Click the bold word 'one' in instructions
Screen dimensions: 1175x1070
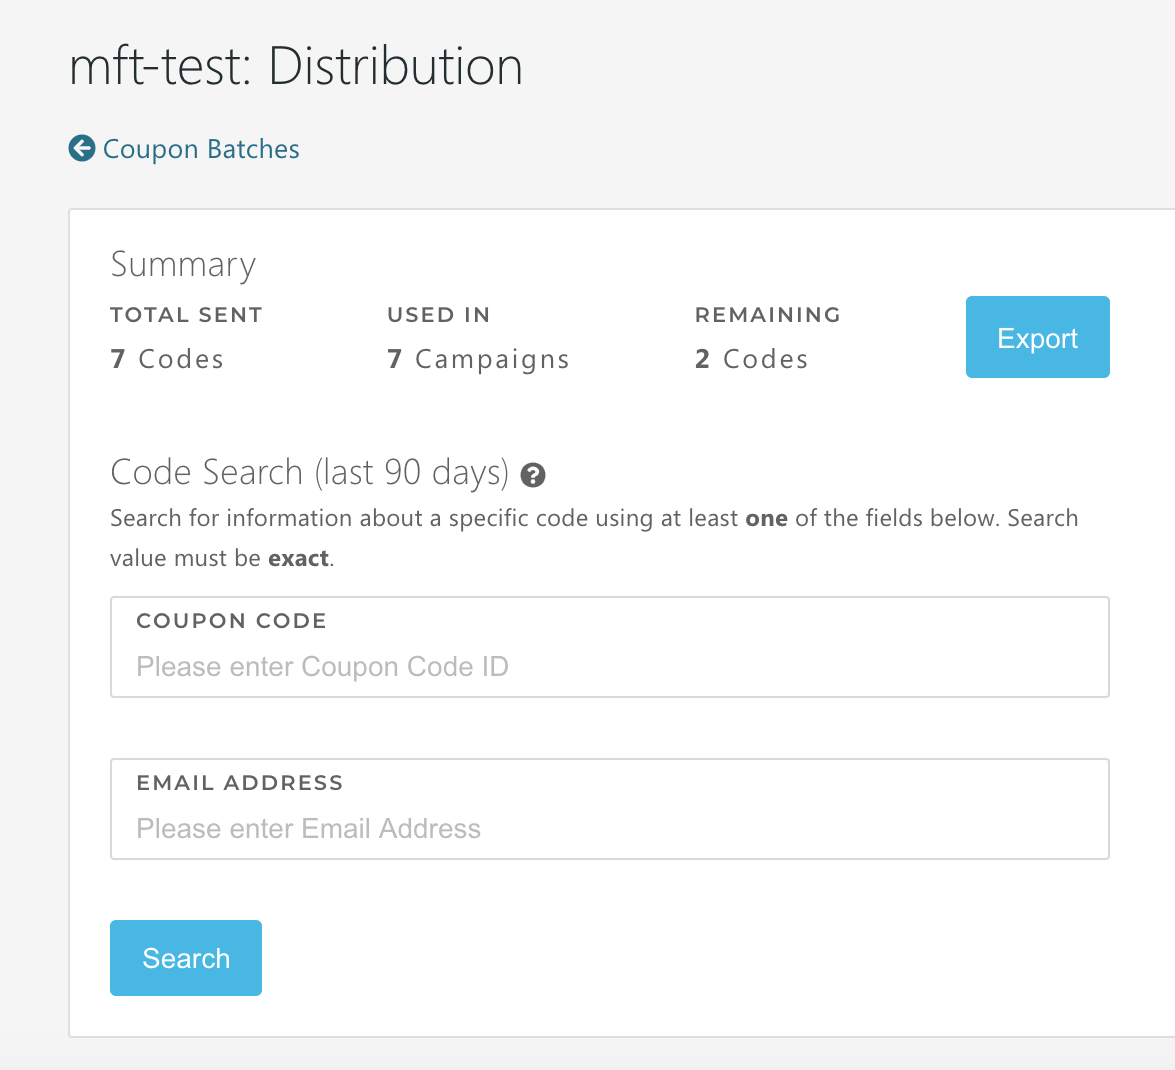(766, 518)
